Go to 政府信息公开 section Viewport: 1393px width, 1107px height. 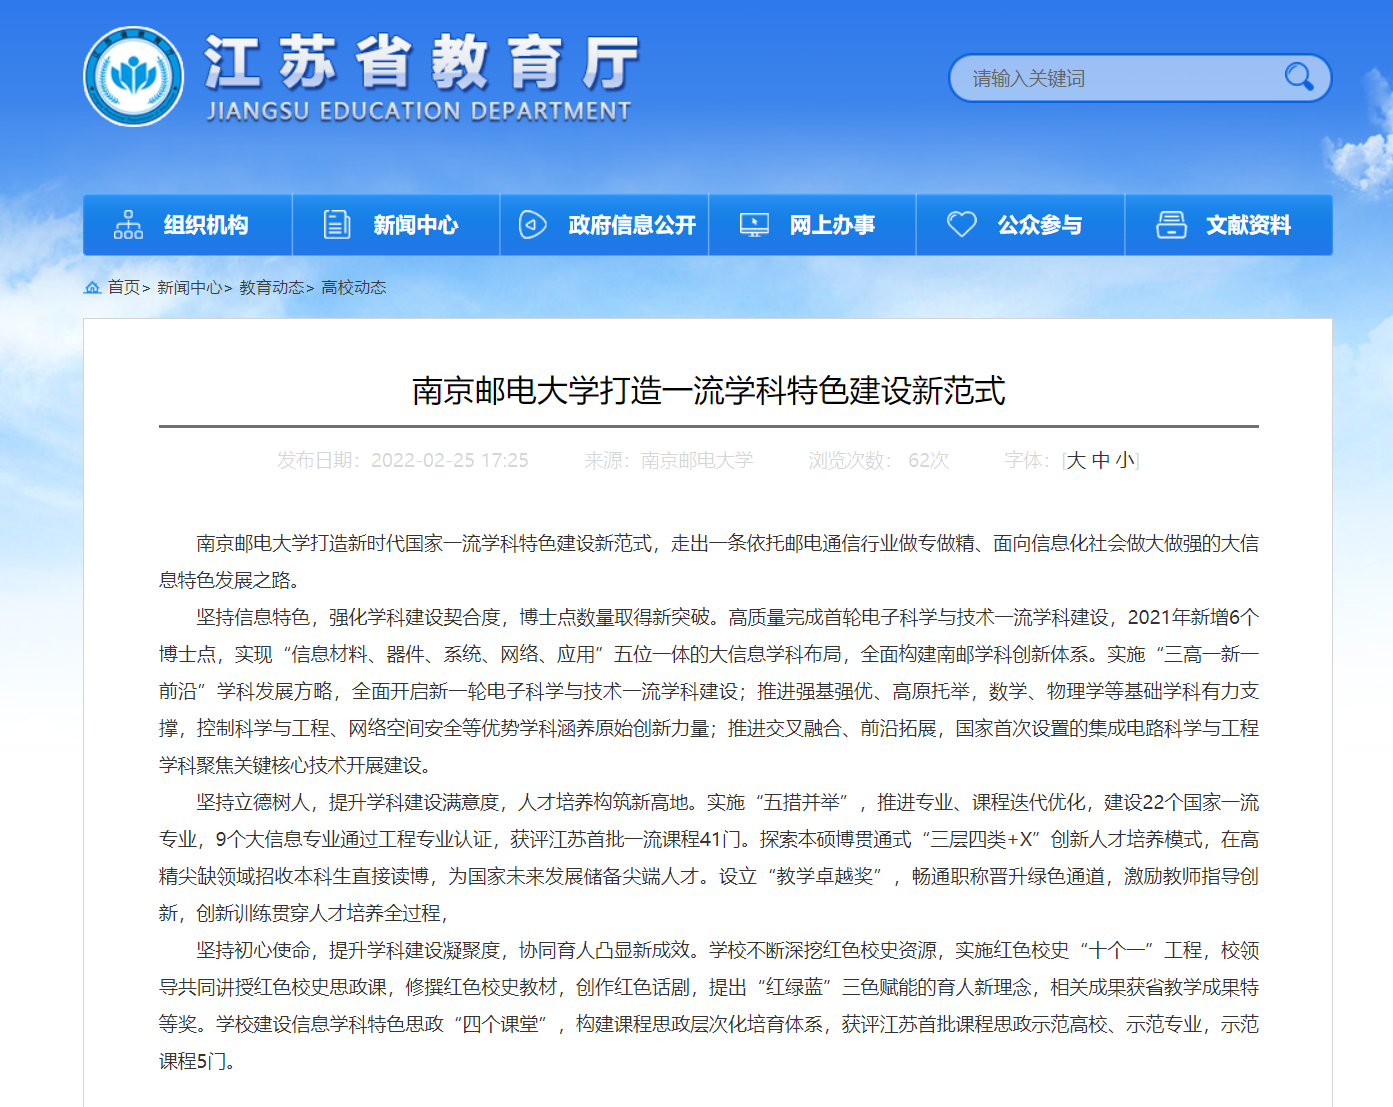pos(631,225)
